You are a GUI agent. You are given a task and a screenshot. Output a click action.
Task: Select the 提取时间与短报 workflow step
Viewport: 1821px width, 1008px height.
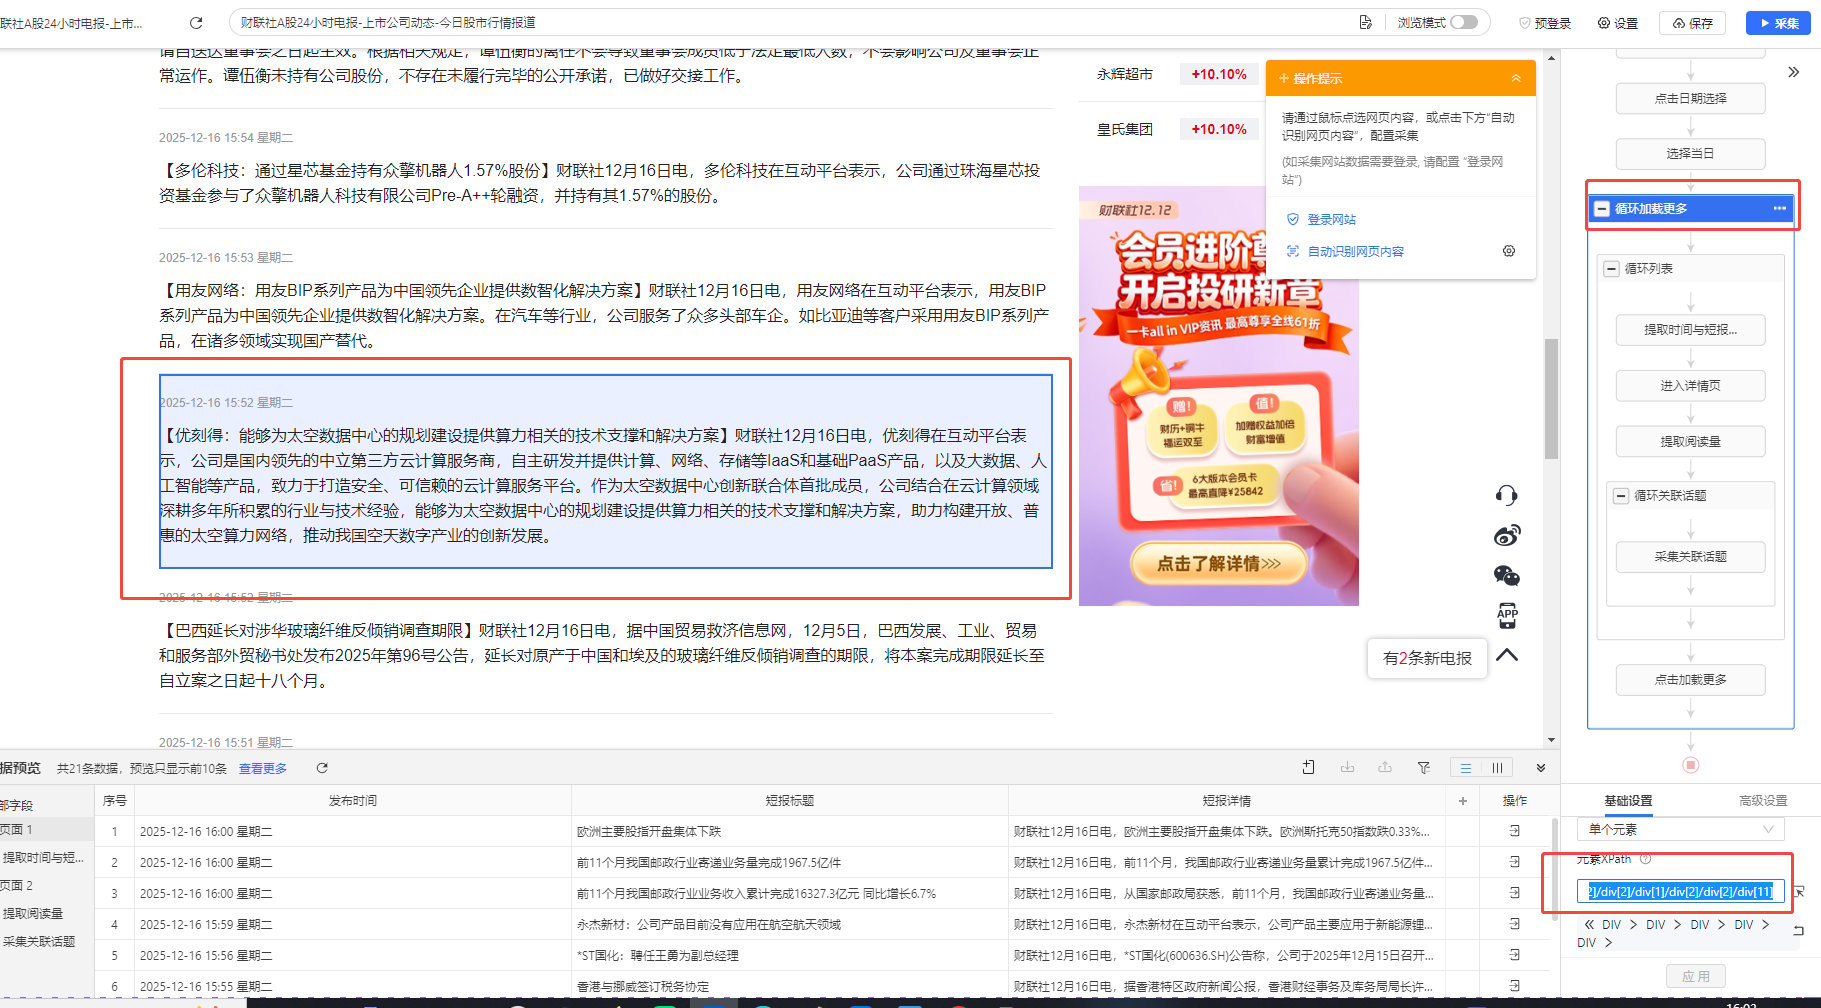[x=1690, y=330]
